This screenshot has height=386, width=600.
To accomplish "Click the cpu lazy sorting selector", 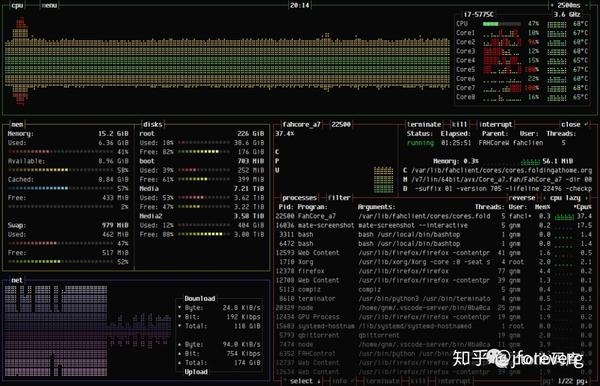I will (x=565, y=198).
